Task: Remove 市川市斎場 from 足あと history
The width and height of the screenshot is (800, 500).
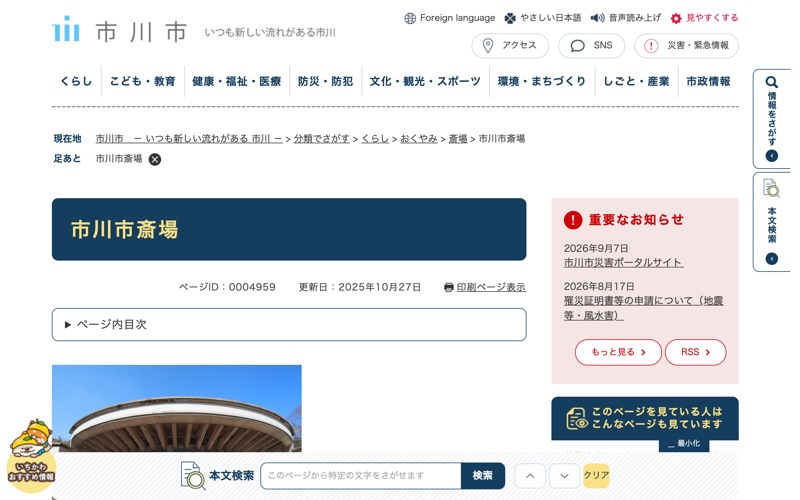Action: pos(155,160)
